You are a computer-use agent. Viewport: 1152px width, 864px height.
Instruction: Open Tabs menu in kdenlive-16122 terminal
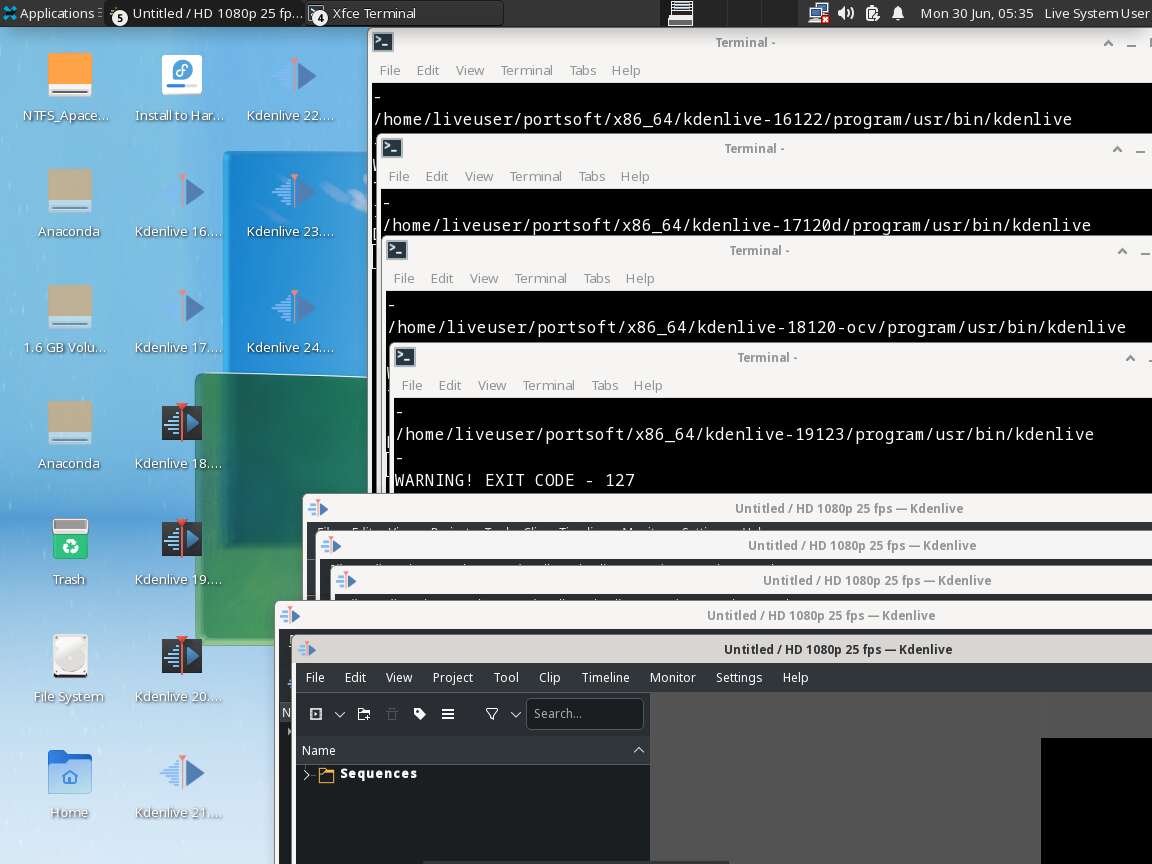583,71
